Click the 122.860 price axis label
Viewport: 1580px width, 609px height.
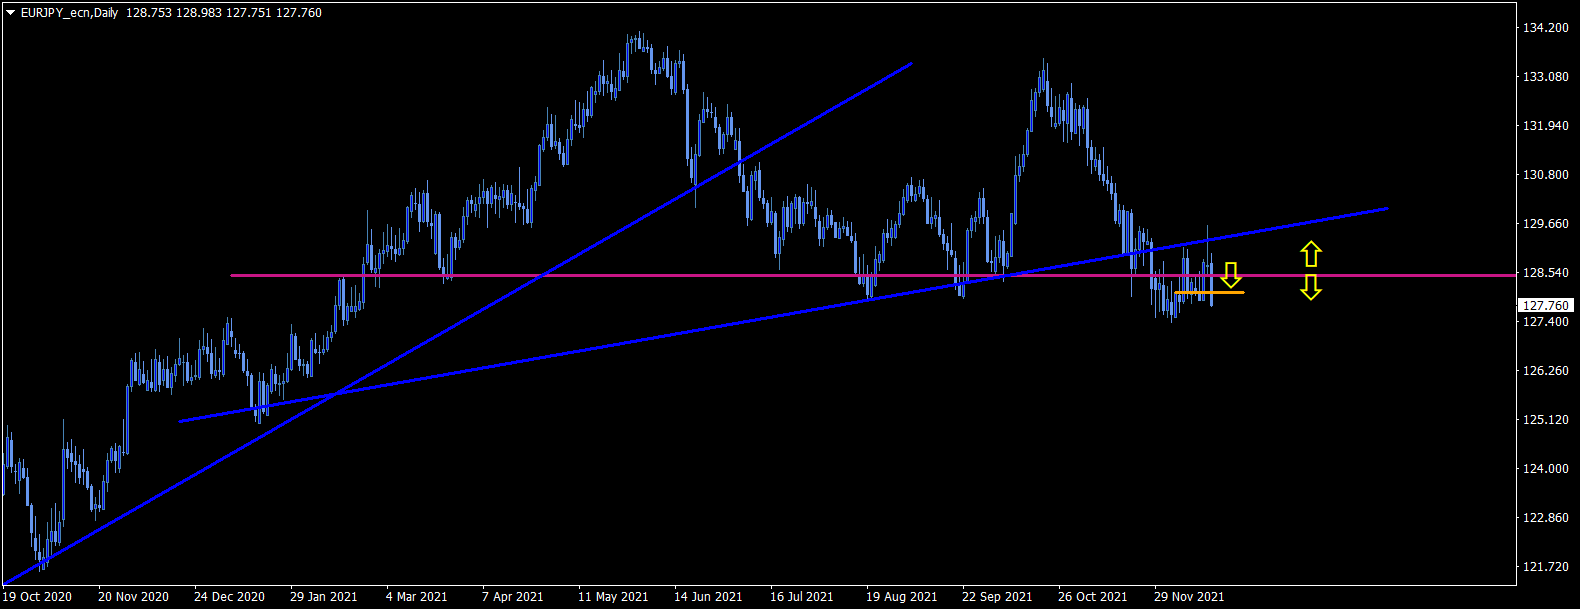1545,518
